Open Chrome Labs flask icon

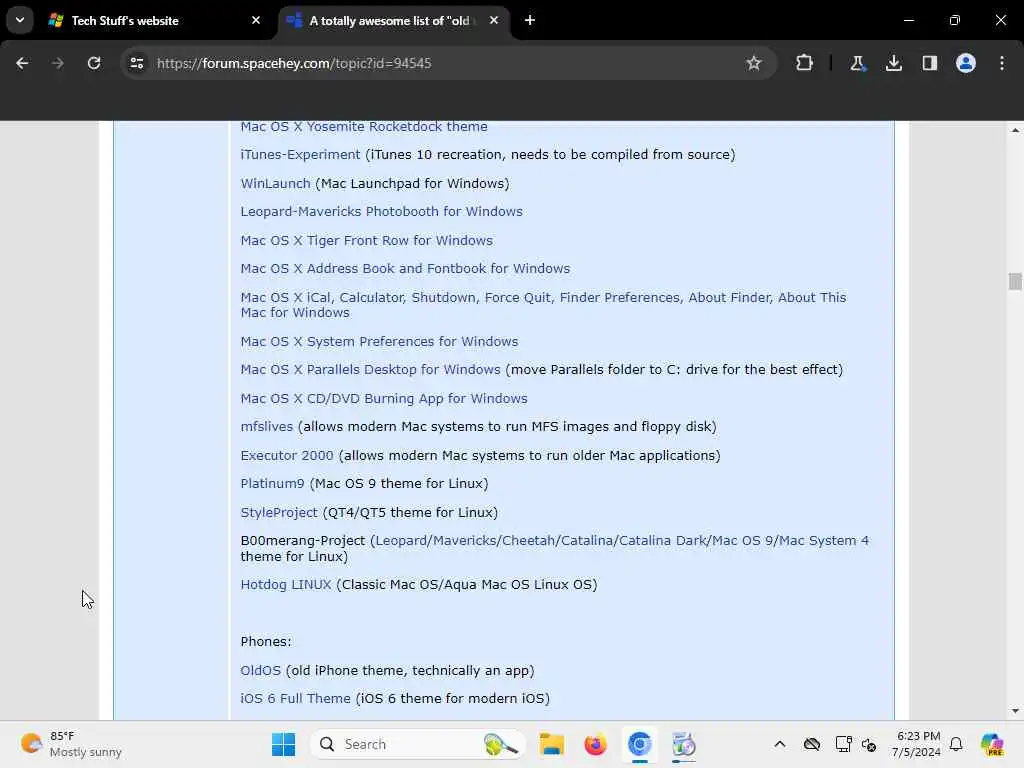857,63
